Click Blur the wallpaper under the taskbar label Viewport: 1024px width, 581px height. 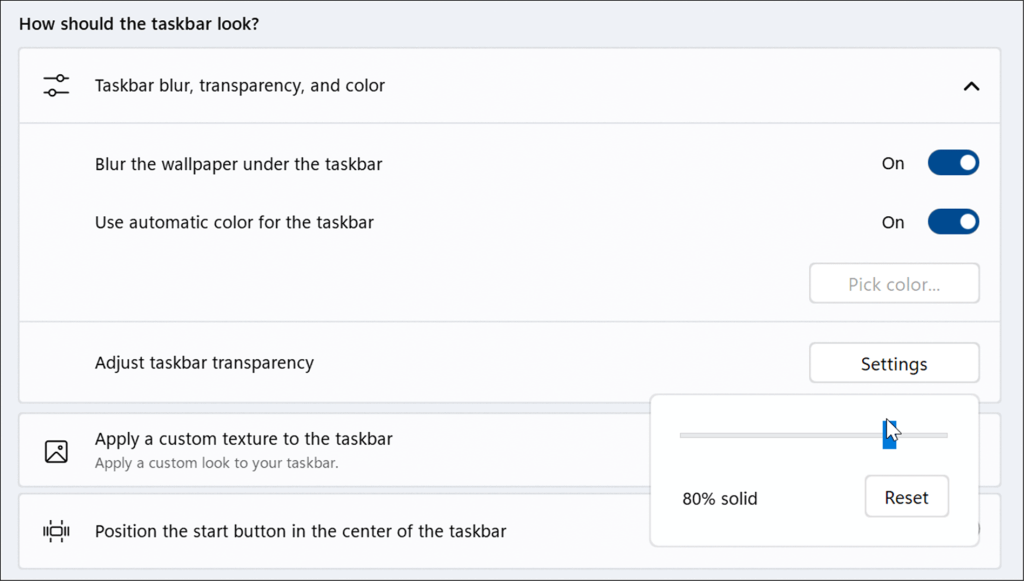(x=238, y=163)
